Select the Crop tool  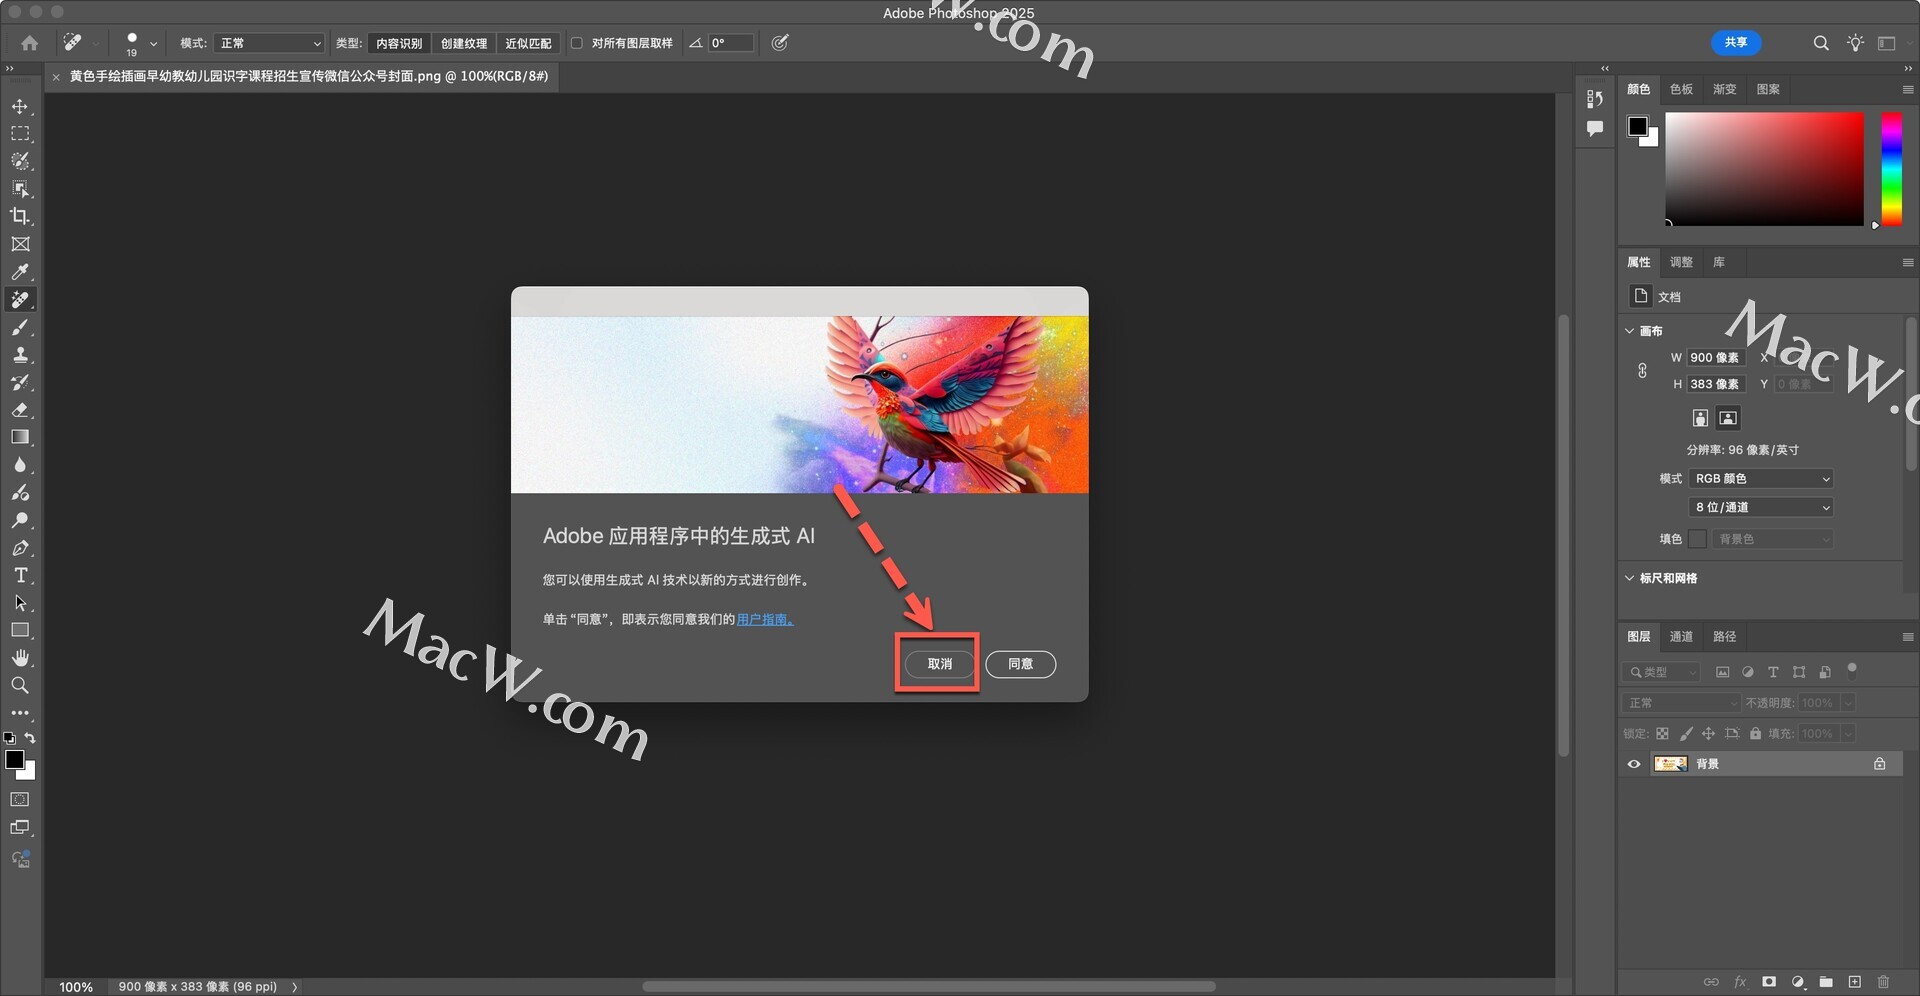click(20, 216)
